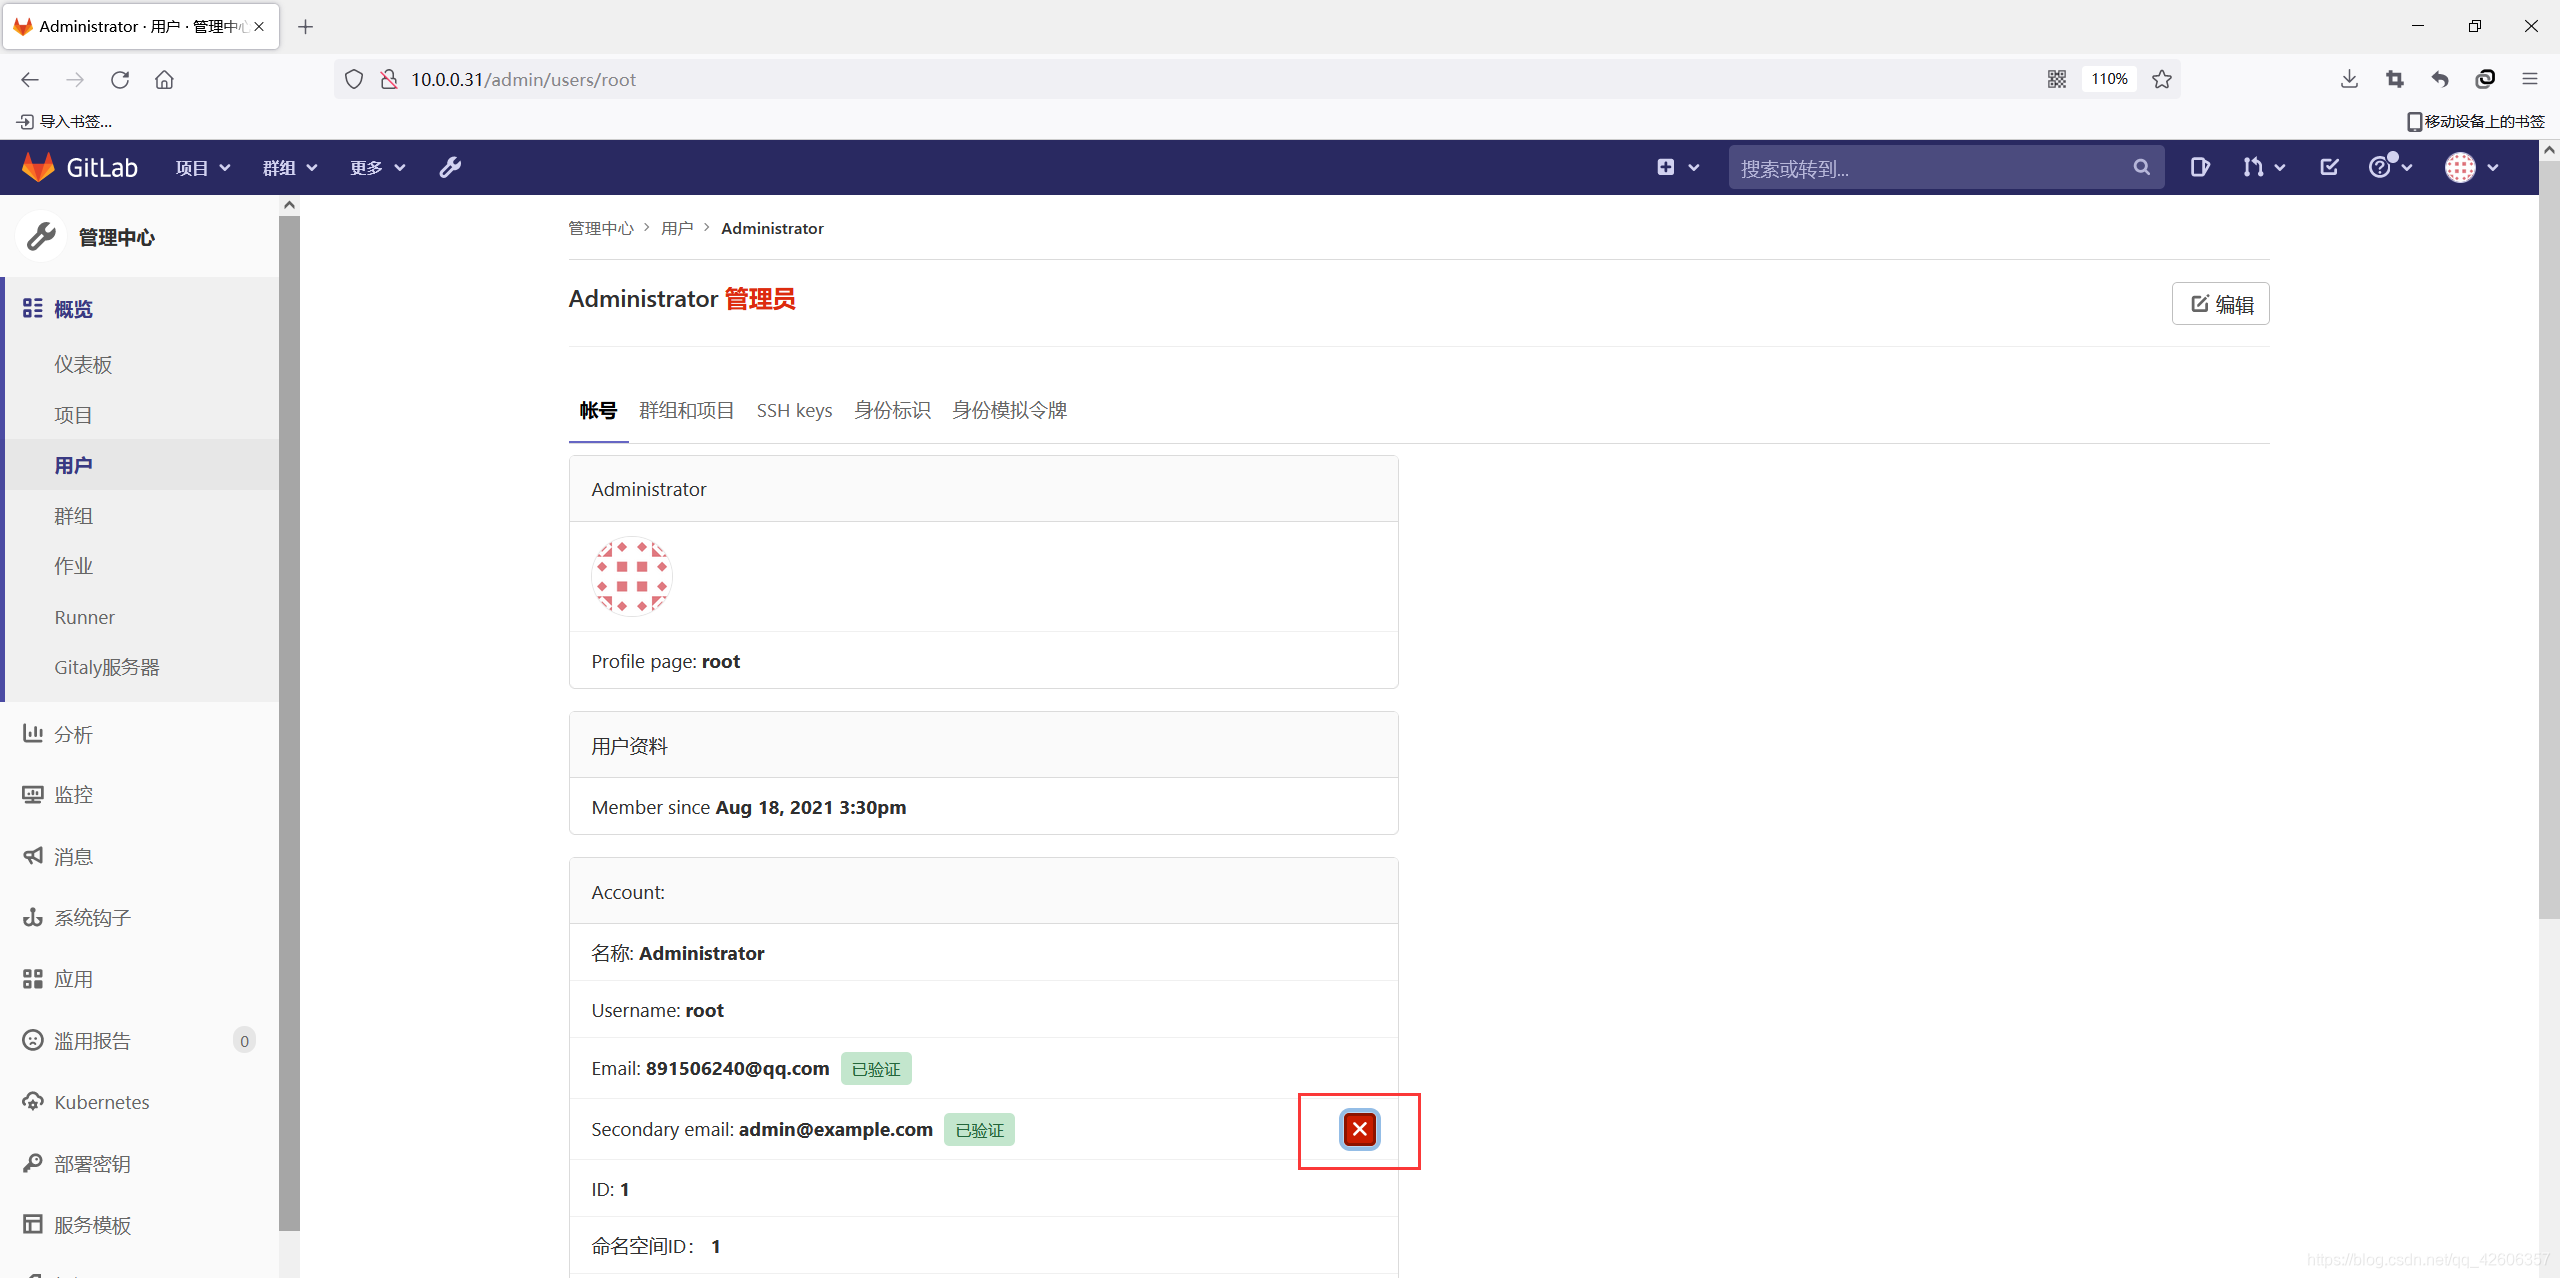Image resolution: width=2560 pixels, height=1278 pixels.
Task: Click the 搜索或转到 search field
Action: click(x=1930, y=167)
